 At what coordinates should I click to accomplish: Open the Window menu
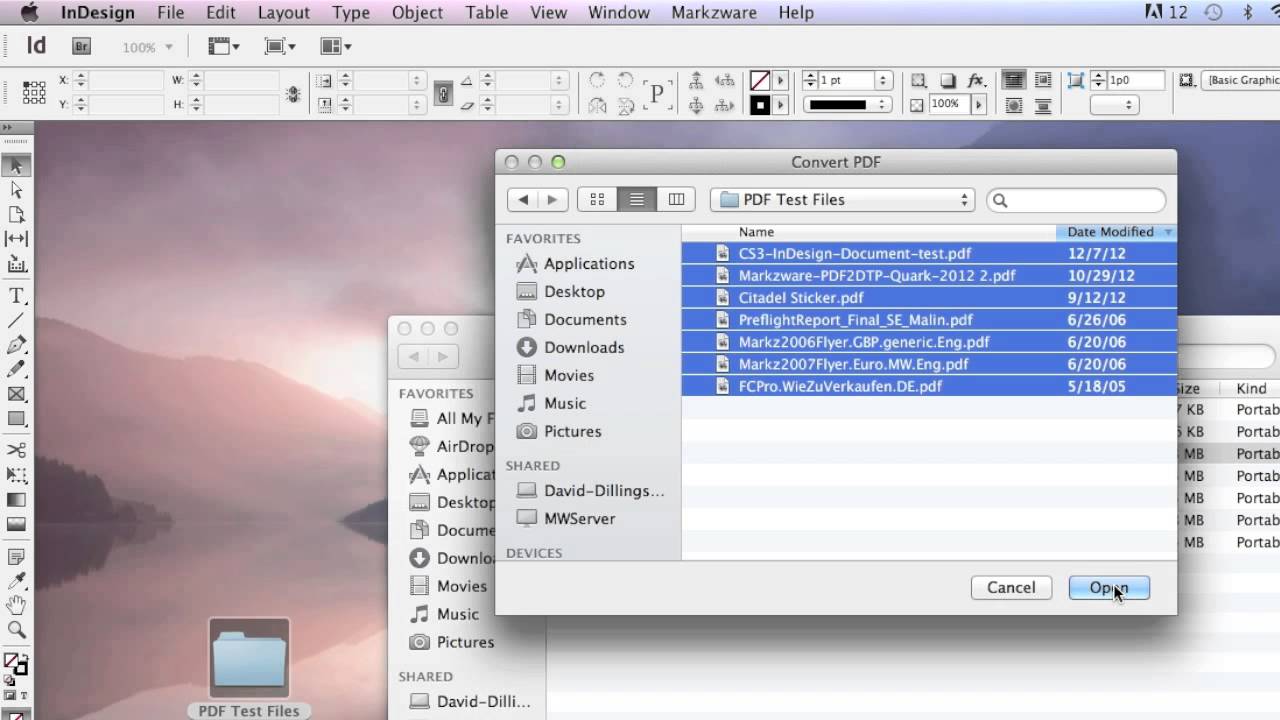pos(619,13)
